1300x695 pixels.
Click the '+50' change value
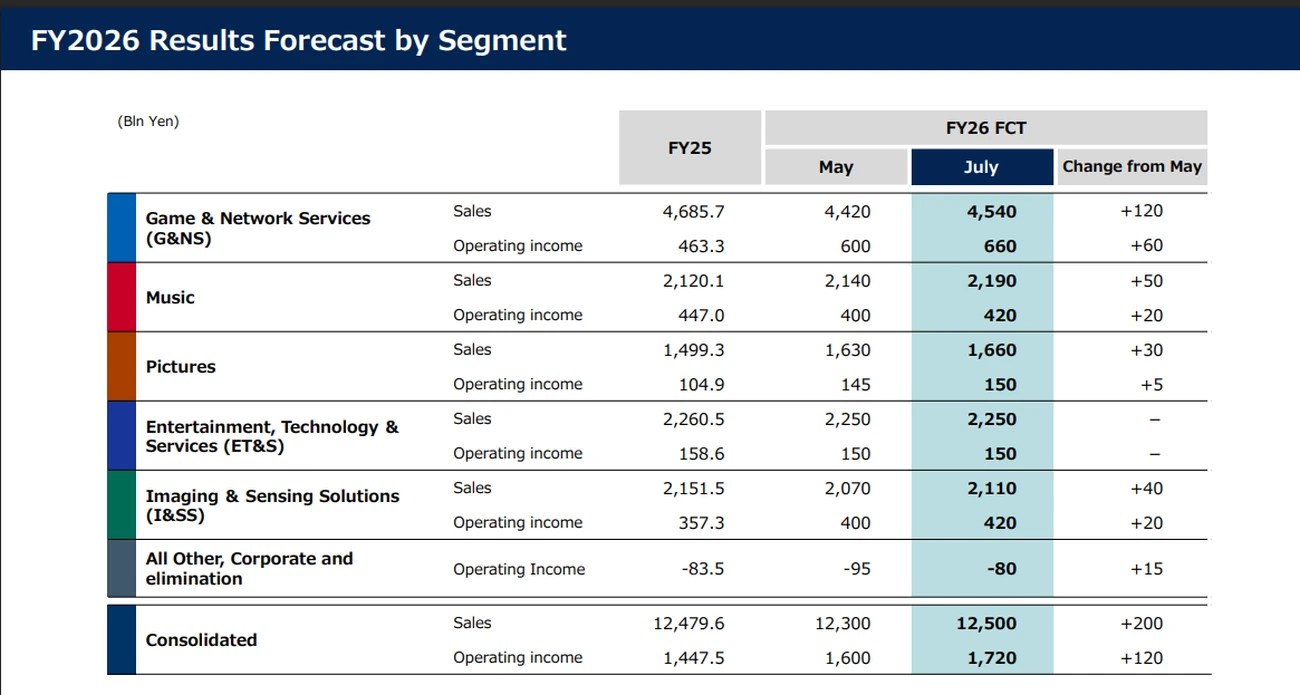pos(1146,281)
